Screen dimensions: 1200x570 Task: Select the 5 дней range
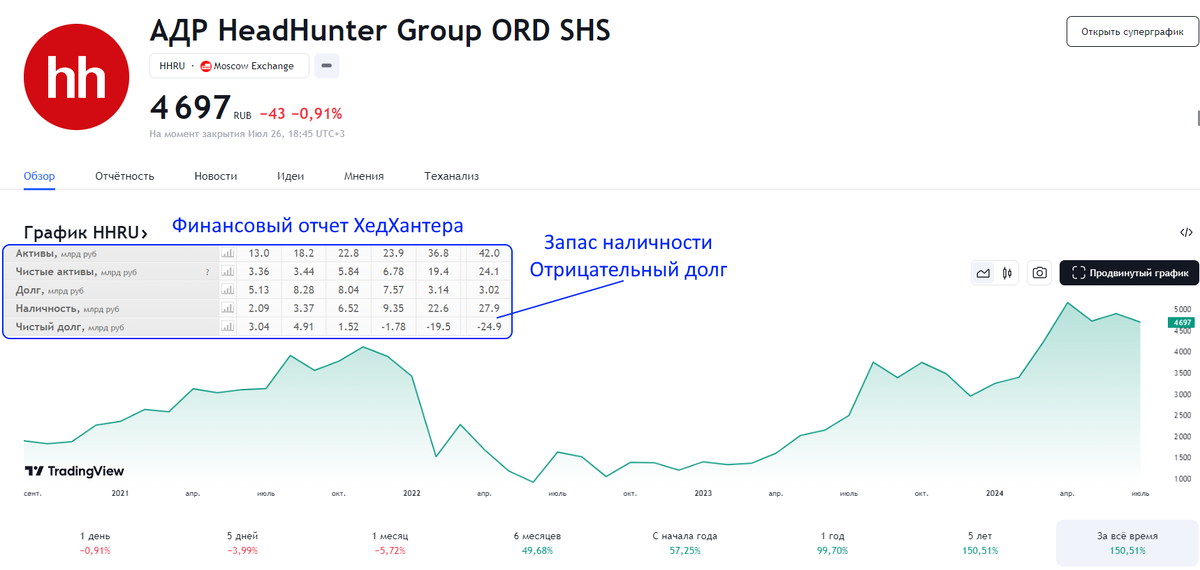coord(242,543)
